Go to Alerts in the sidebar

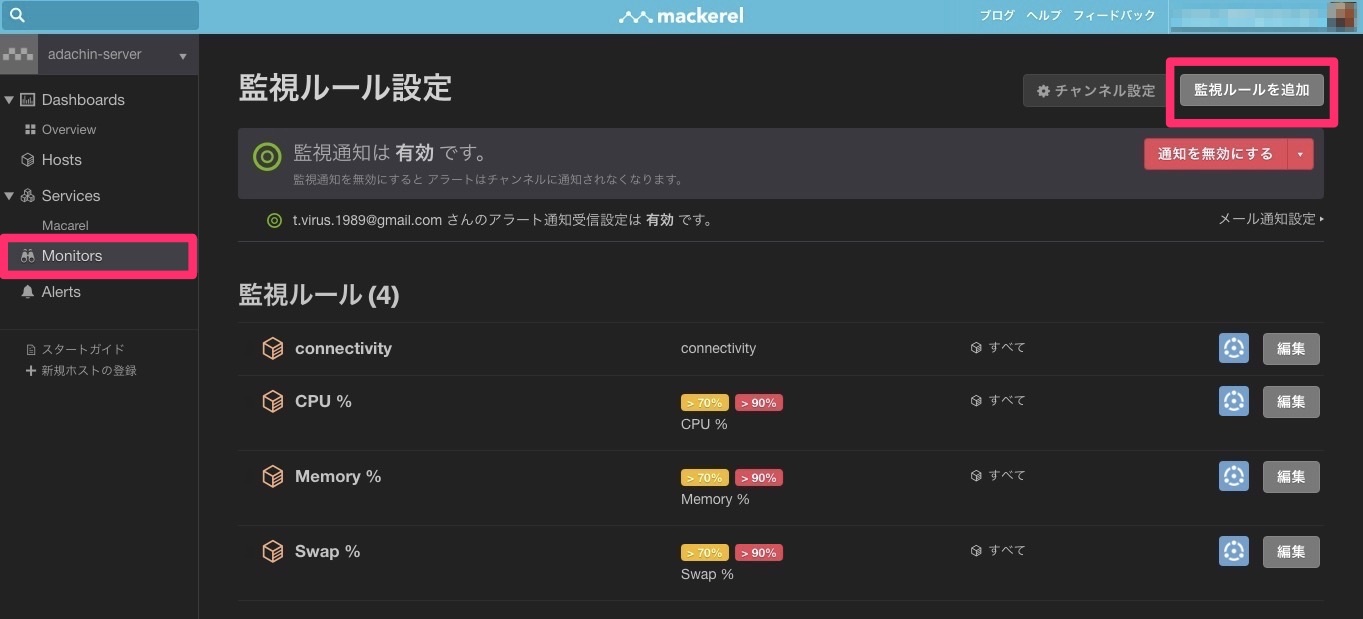coord(61,292)
